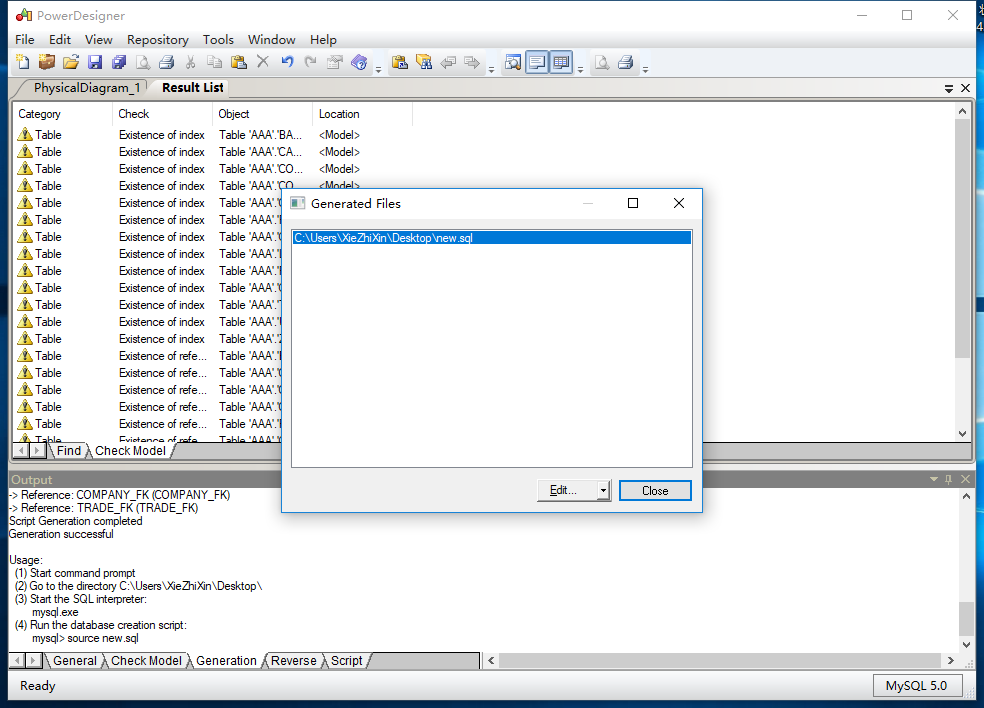Open print preview from the toolbar
Screen dimensions: 984x708
pos(143,62)
